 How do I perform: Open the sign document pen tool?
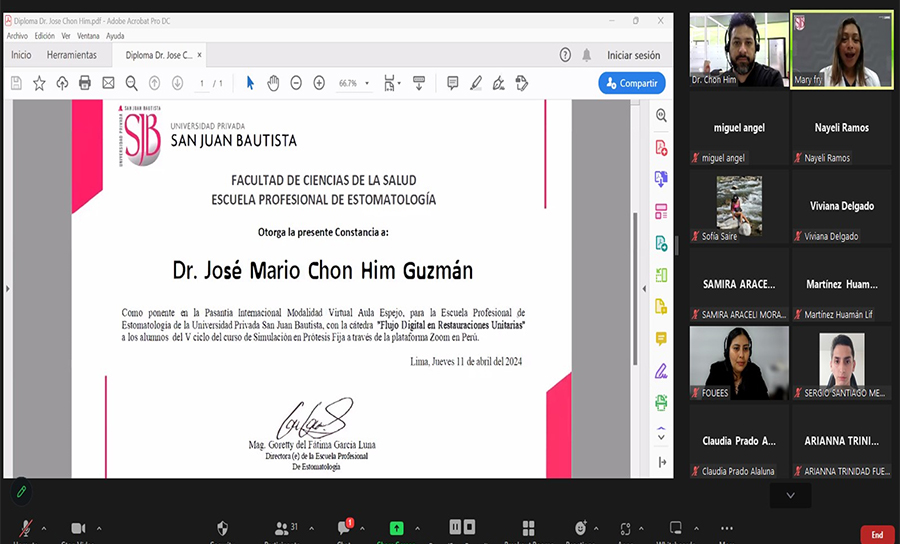498,83
